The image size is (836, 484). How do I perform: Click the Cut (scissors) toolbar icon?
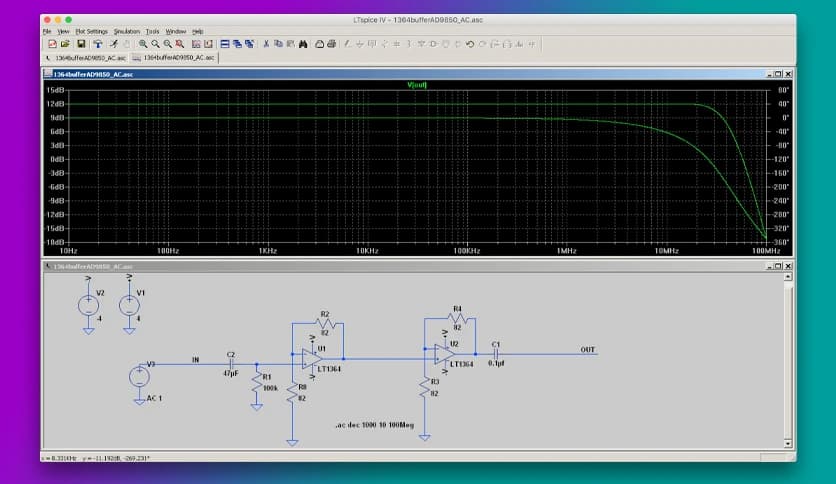click(266, 44)
